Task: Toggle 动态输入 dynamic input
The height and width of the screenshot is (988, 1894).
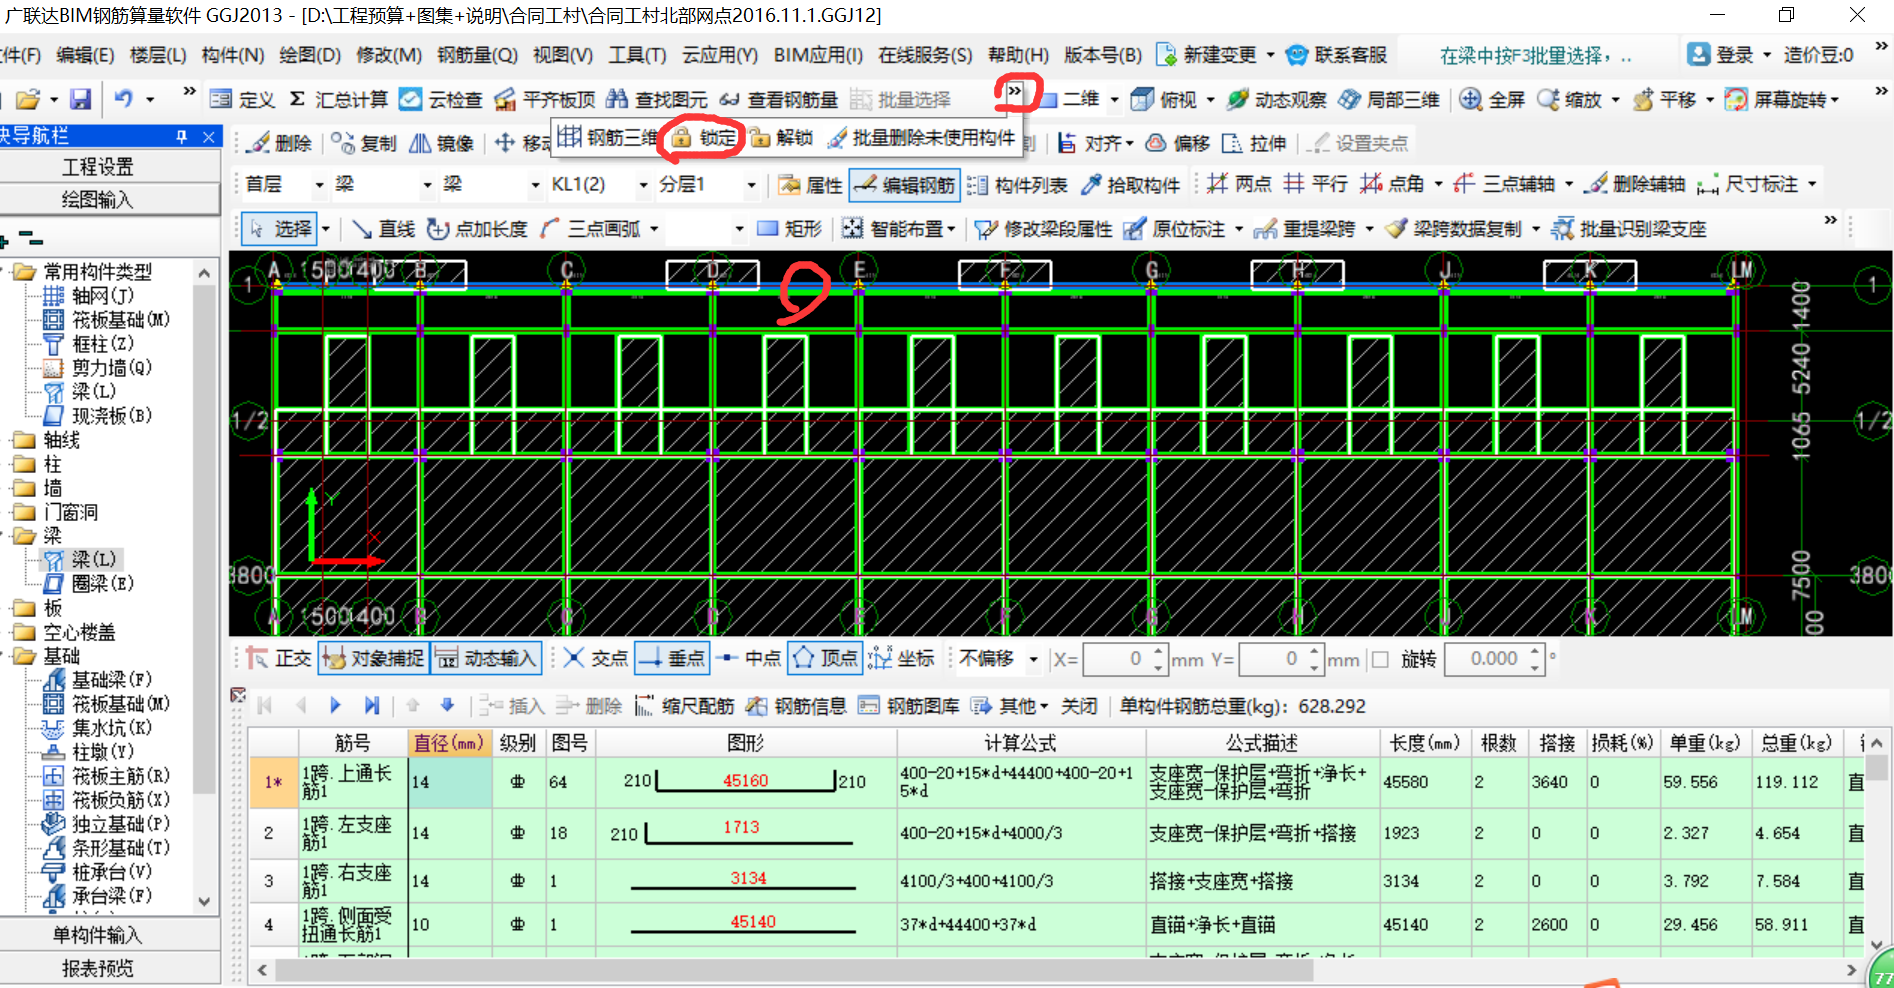Action: click(487, 658)
